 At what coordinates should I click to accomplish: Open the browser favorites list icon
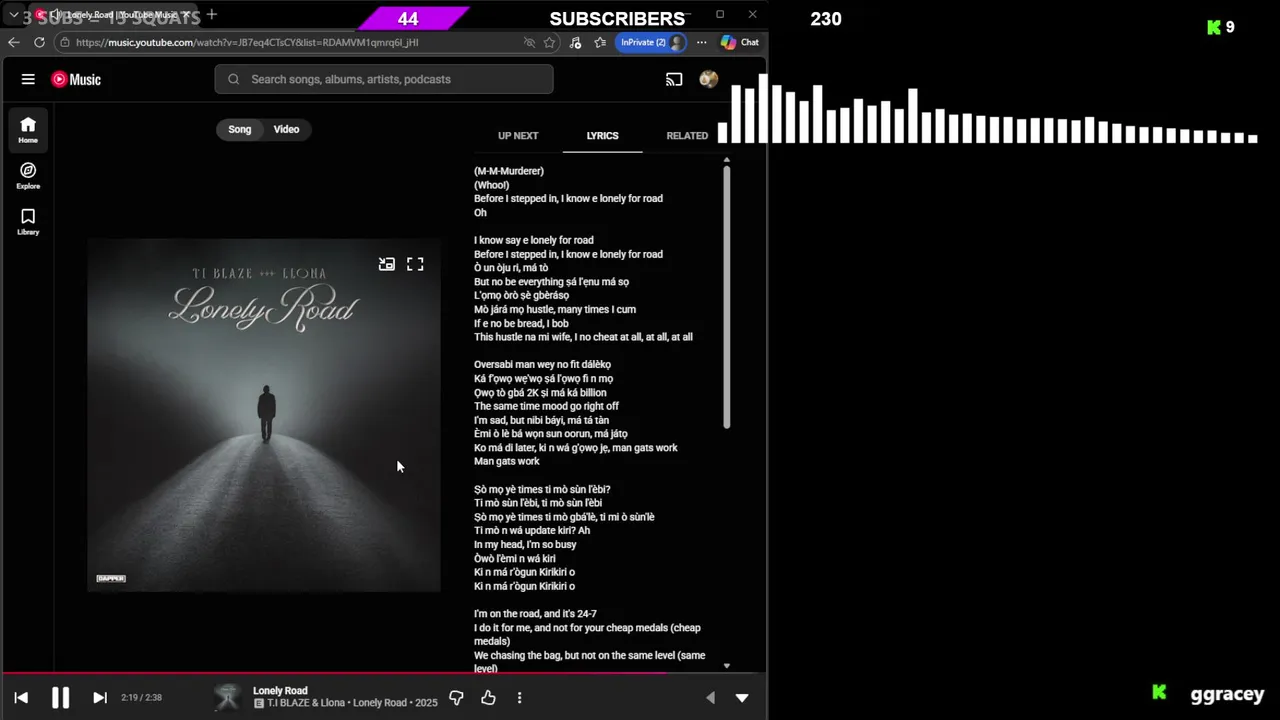[x=600, y=42]
